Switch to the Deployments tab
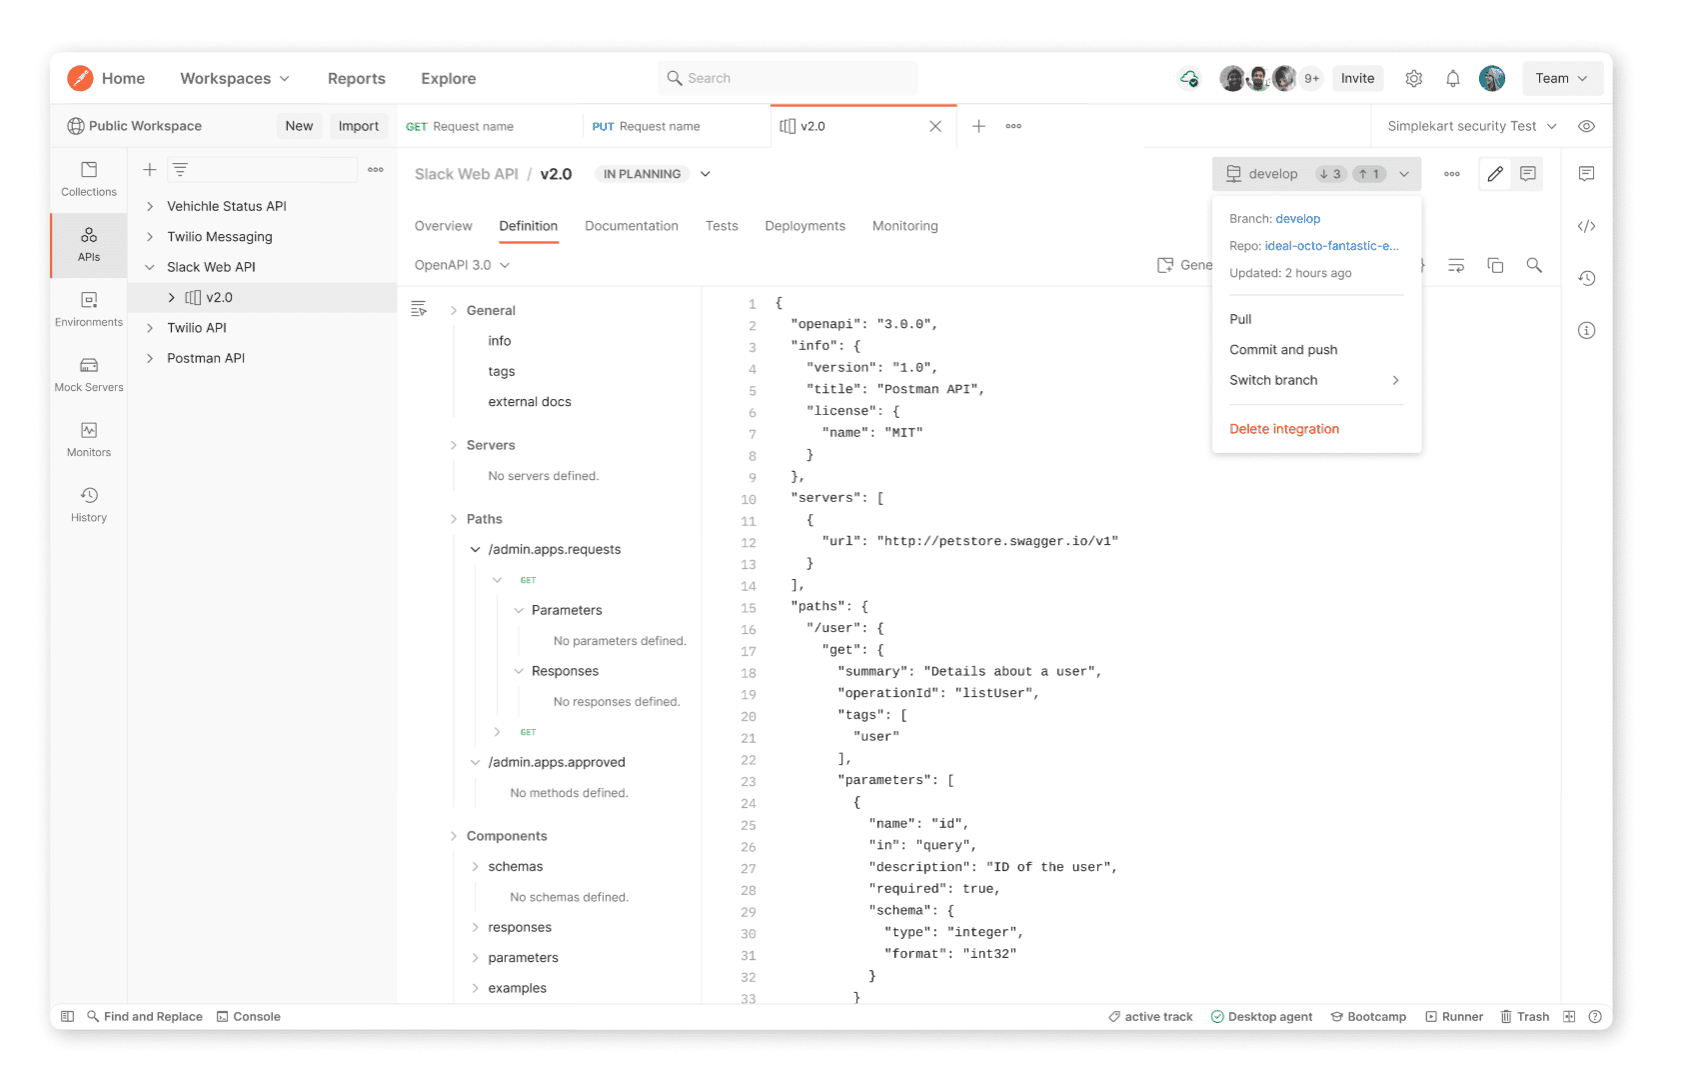 [805, 226]
